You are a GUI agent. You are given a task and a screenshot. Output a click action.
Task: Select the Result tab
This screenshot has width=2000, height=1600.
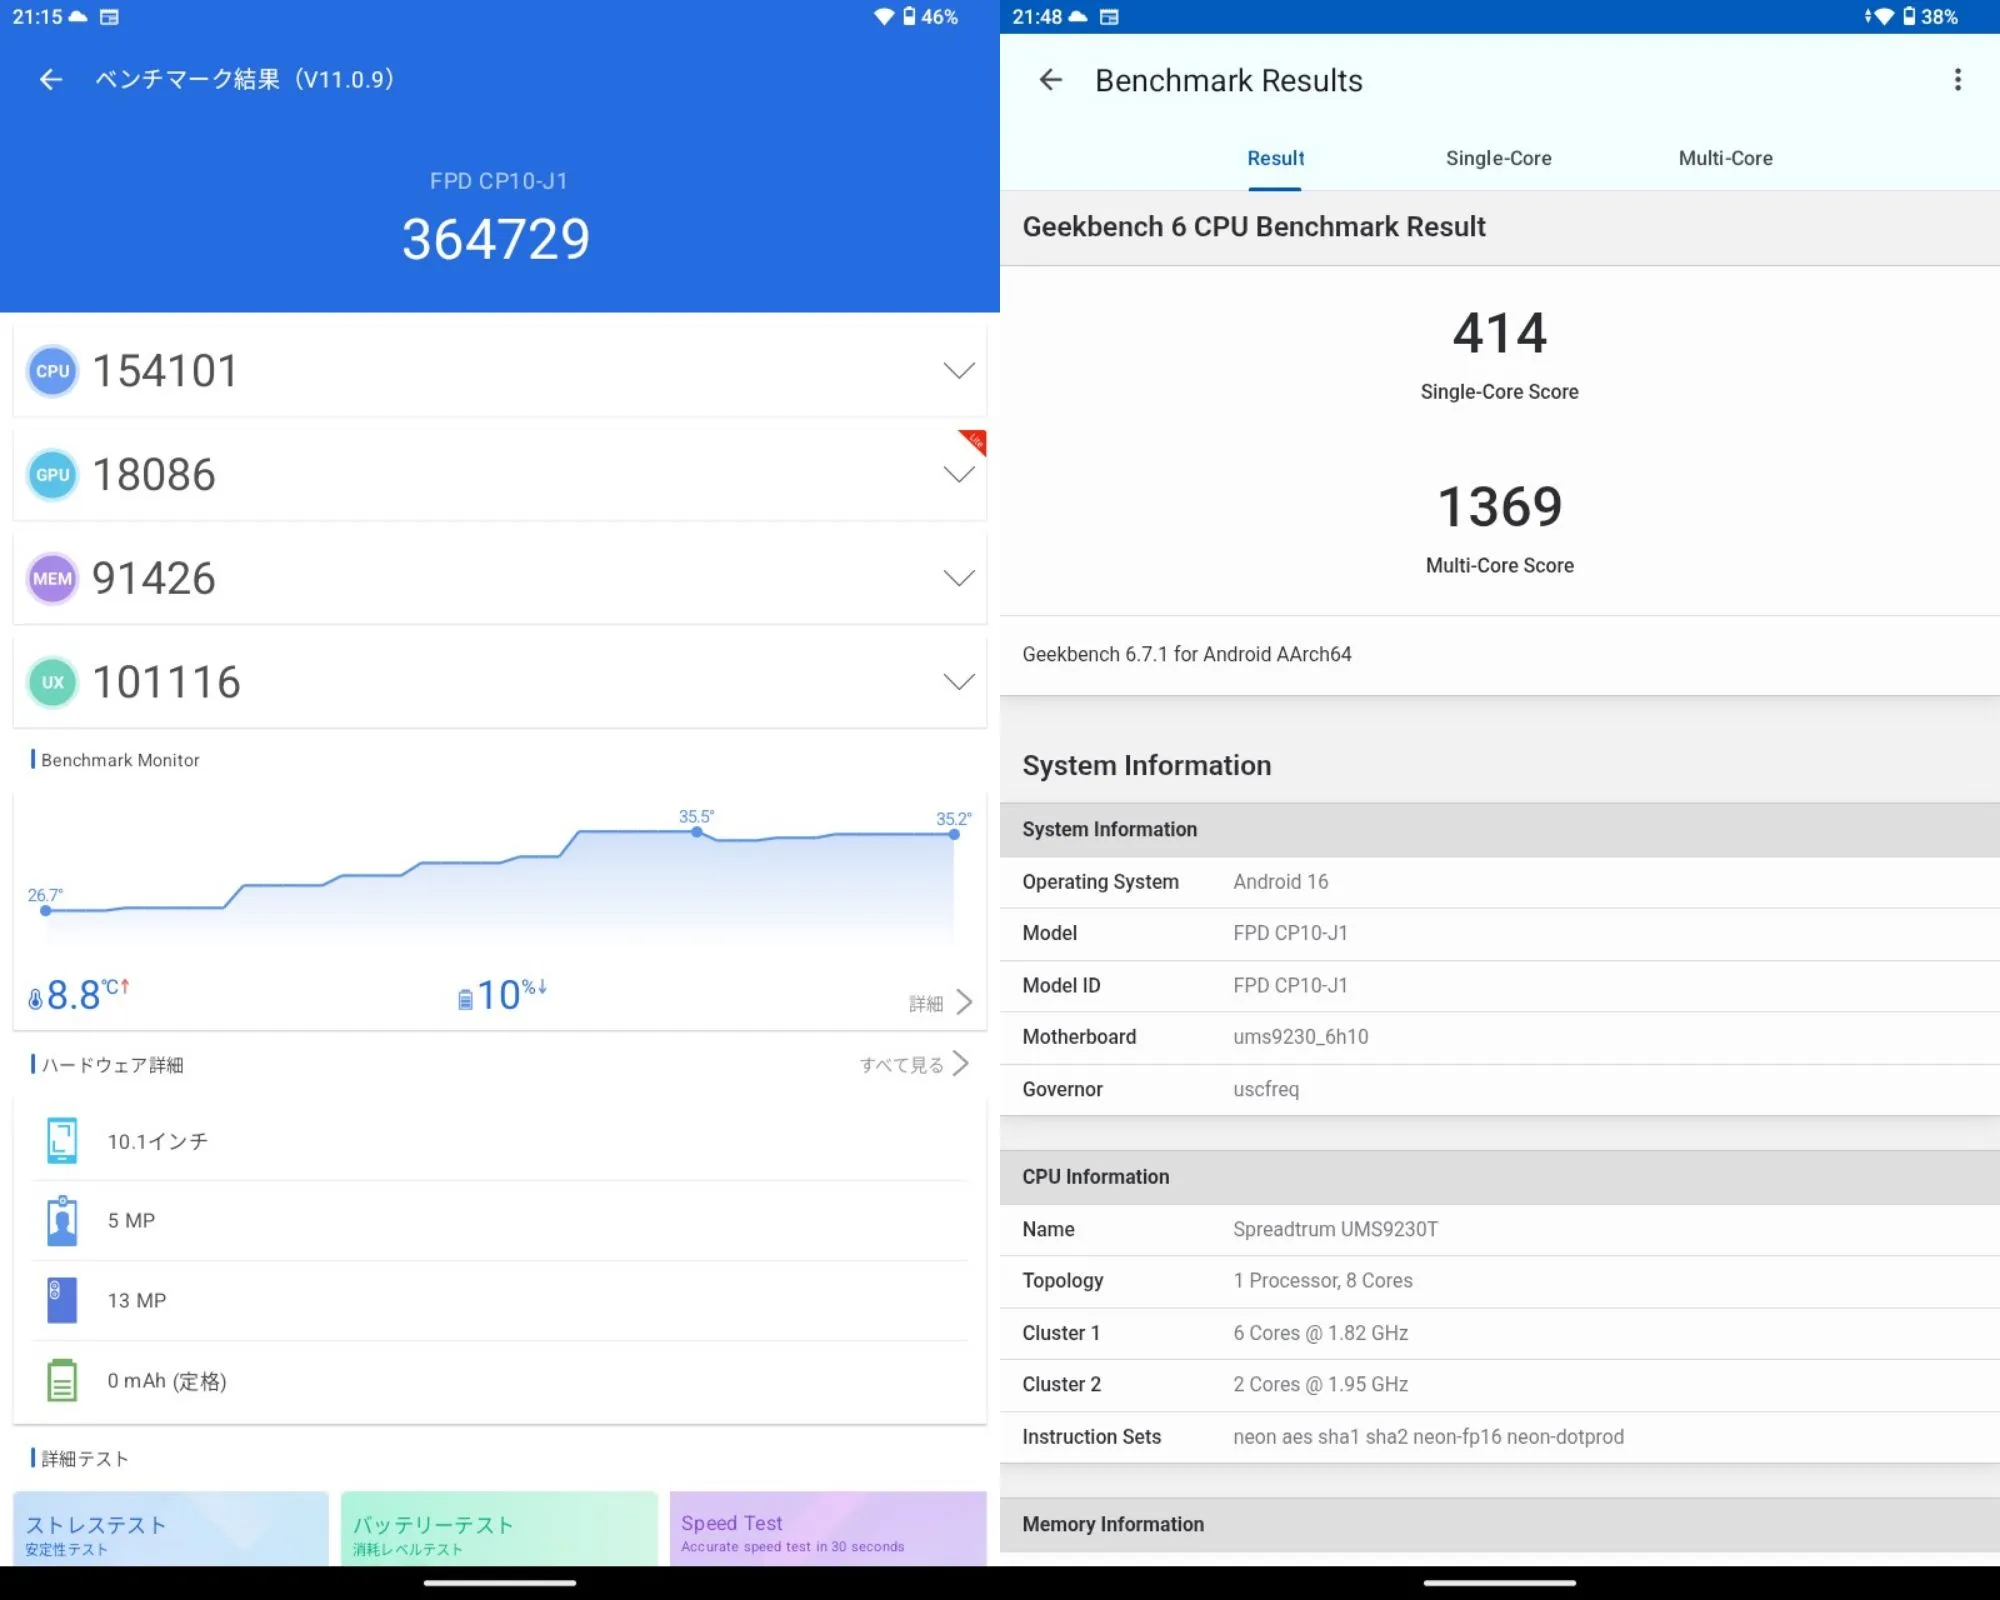pyautogui.click(x=1275, y=158)
